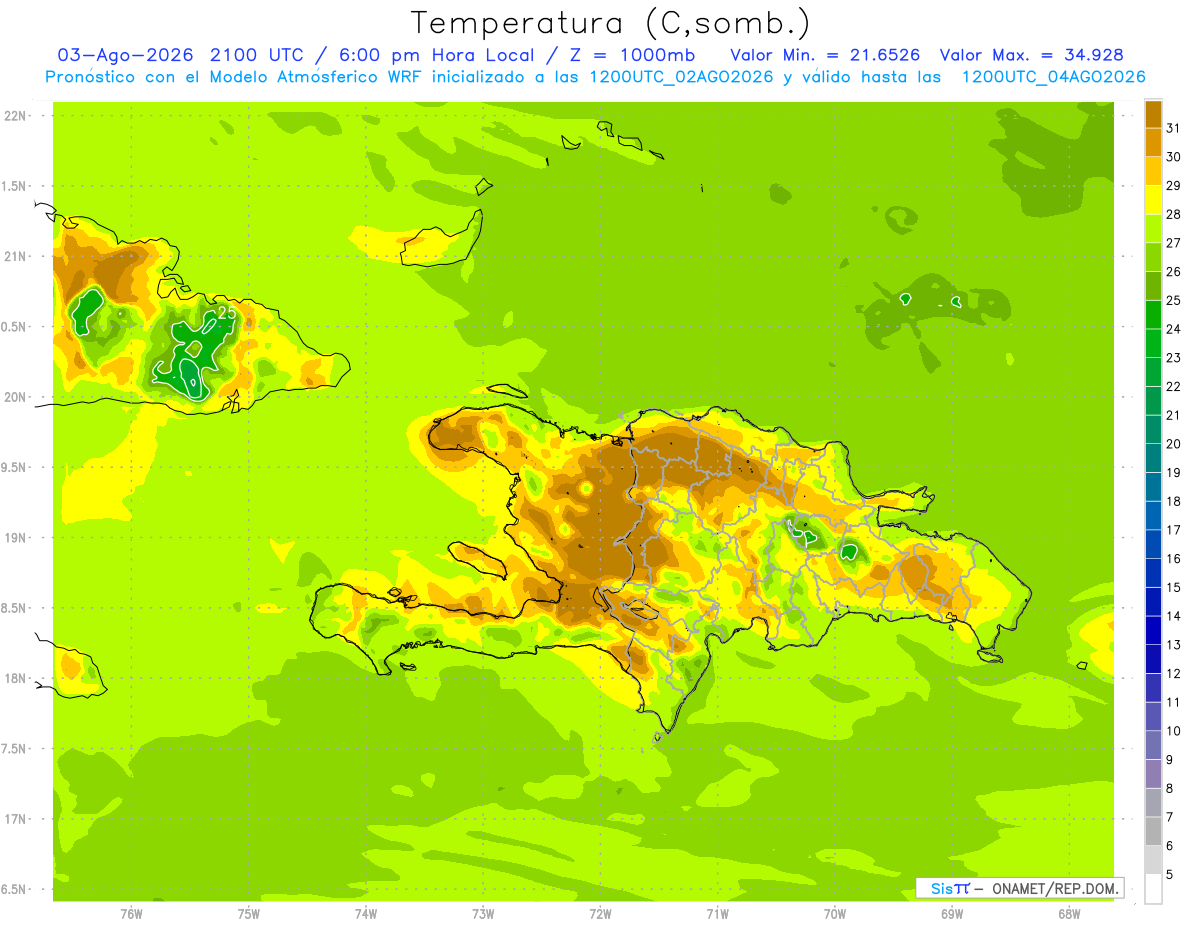Click the SisPI ONAMET/REP.DOM. logo box
This screenshot has height=927, width=1200.
pyautogui.click(x=1019, y=888)
